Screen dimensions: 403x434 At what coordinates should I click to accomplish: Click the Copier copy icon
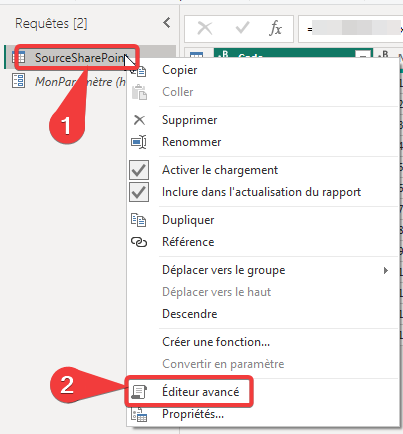click(139, 70)
